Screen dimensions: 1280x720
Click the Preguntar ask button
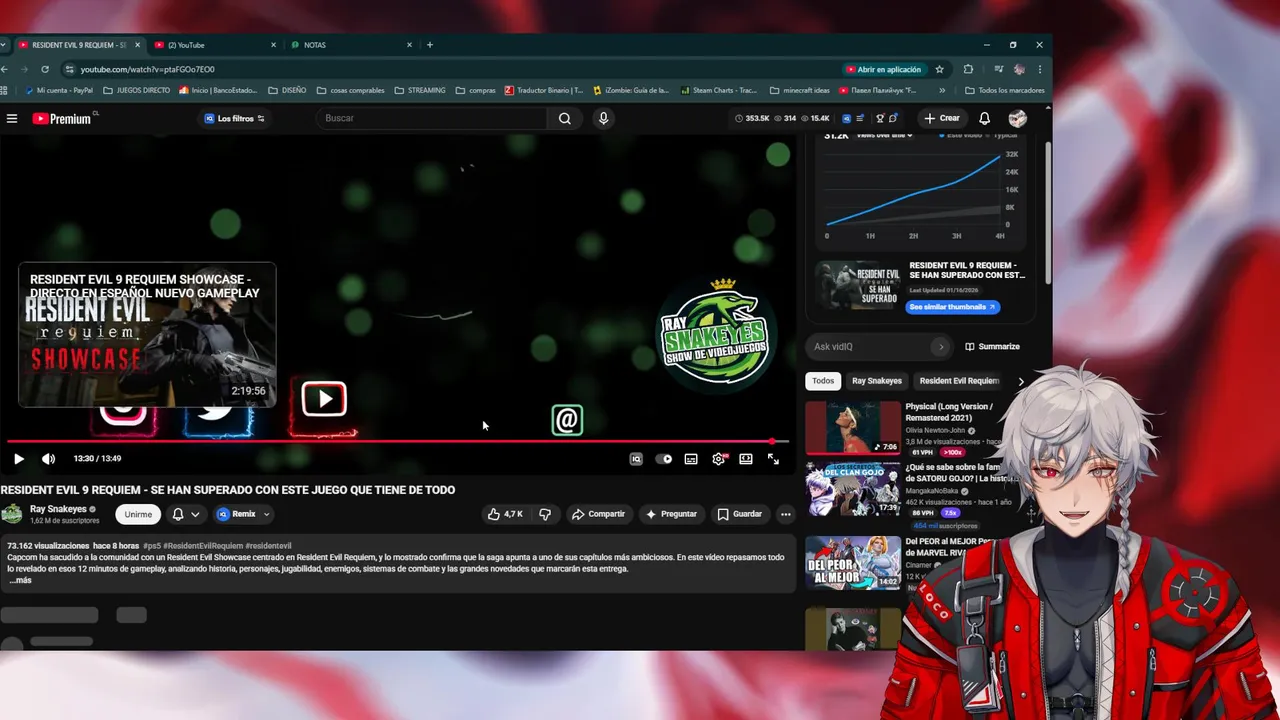coord(671,514)
